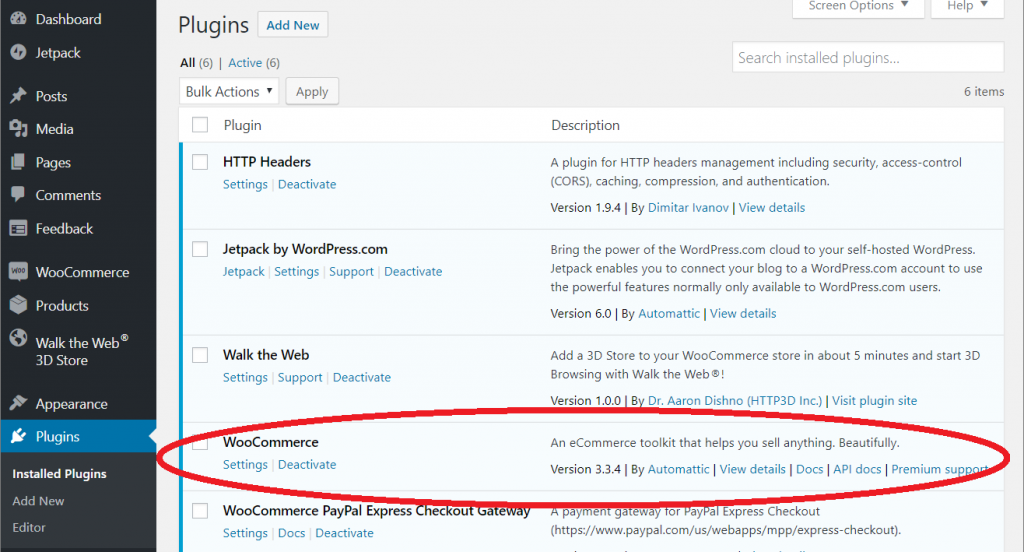
Task: Click the Add New button beside Plugins heading
Action: click(293, 25)
